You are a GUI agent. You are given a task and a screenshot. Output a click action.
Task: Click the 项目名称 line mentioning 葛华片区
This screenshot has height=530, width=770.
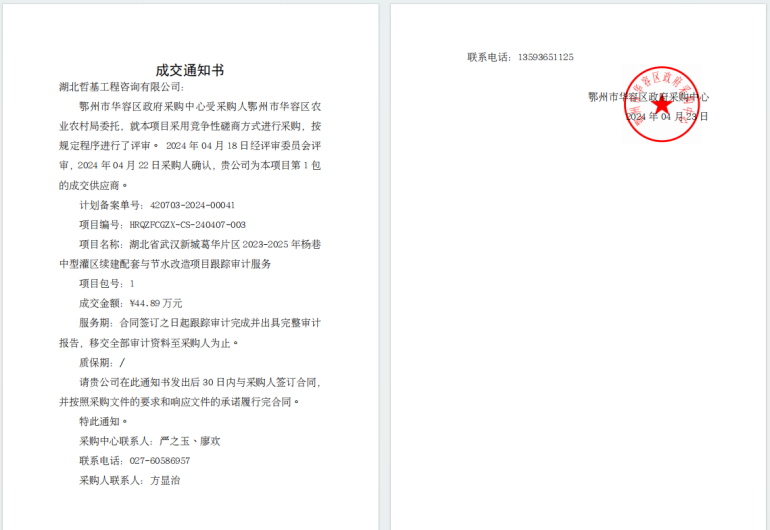(x=200, y=244)
